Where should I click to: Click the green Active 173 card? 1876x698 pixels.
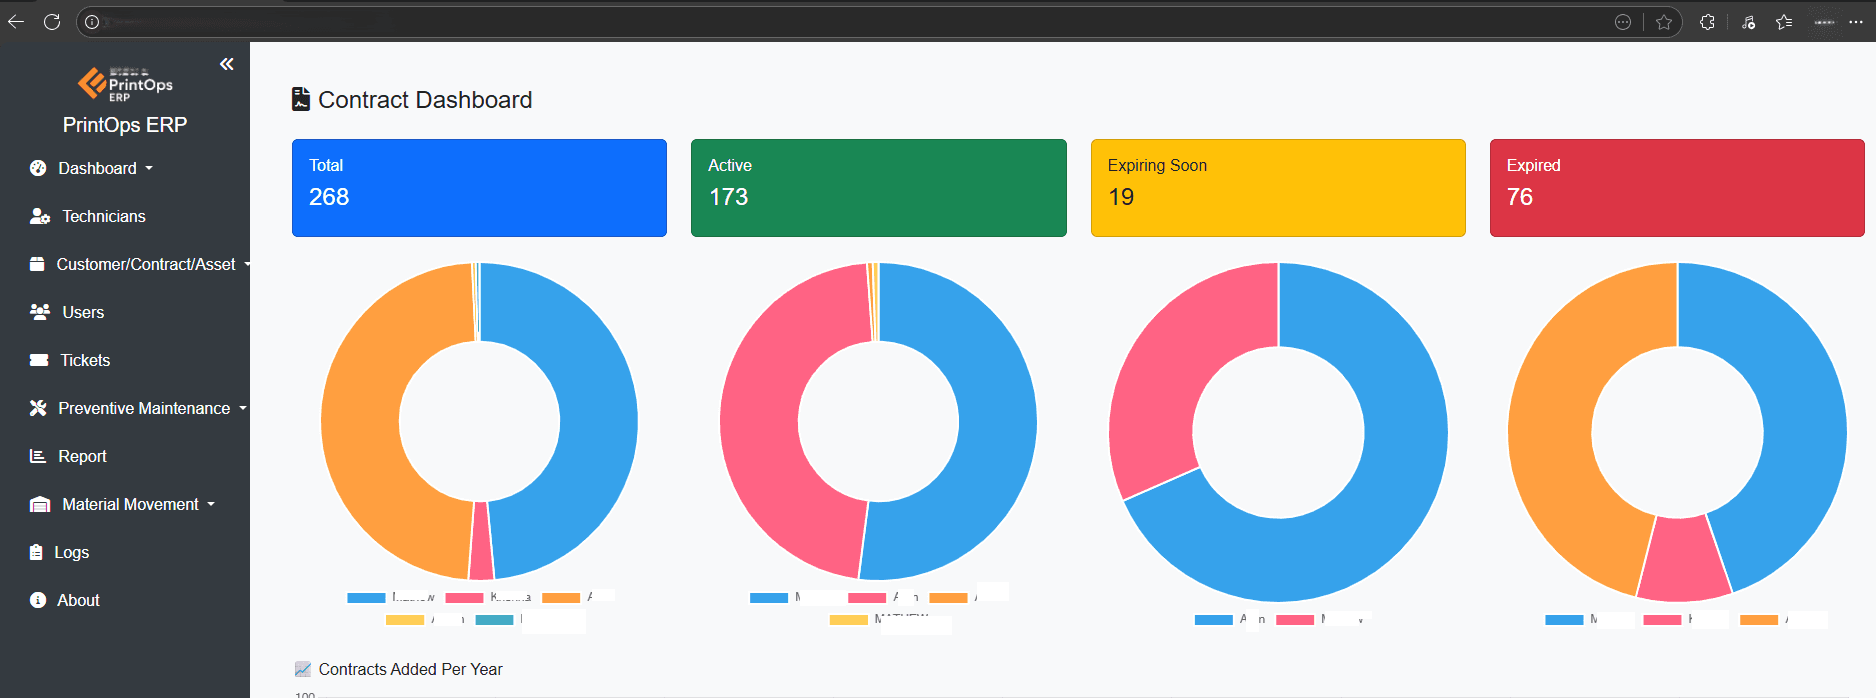(878, 188)
